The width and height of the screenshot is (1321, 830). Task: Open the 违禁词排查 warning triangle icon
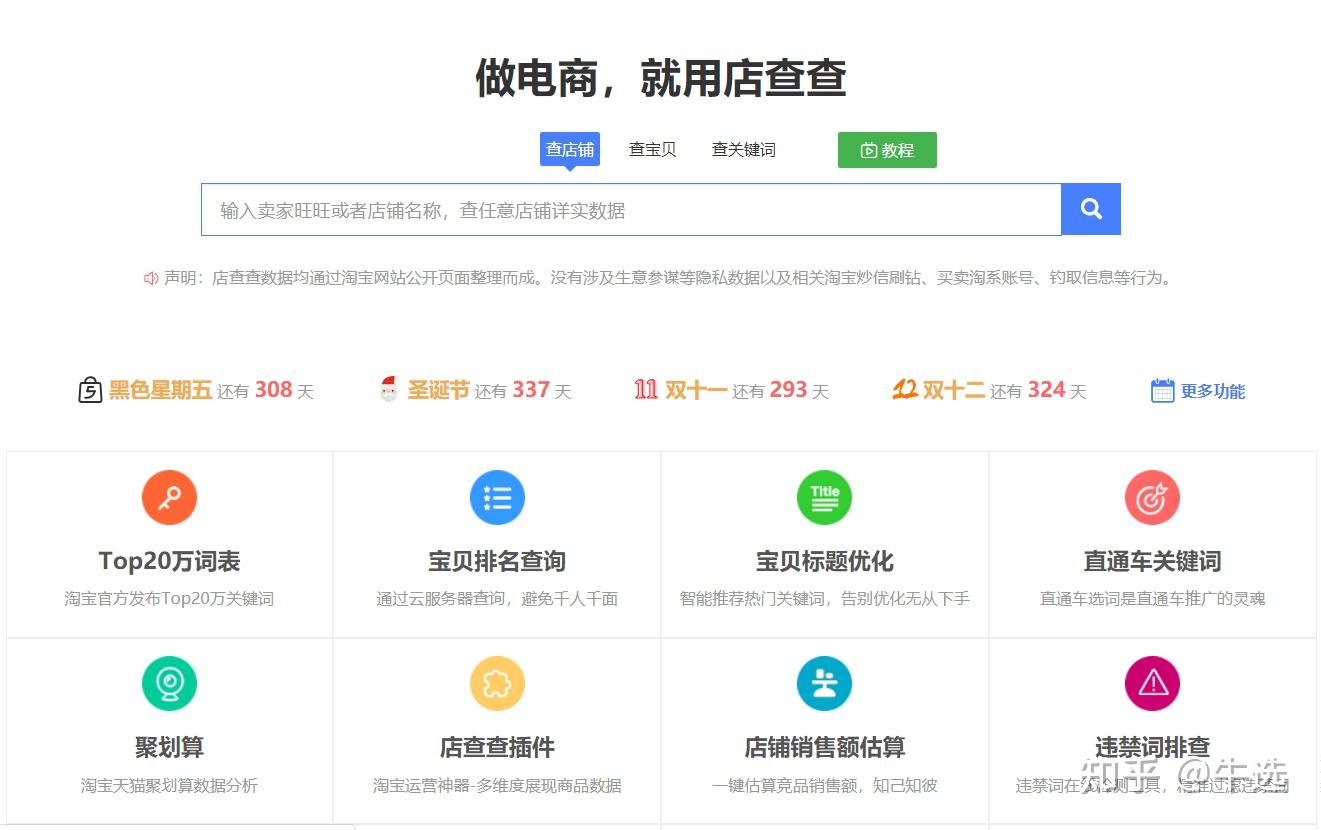click(x=1152, y=683)
